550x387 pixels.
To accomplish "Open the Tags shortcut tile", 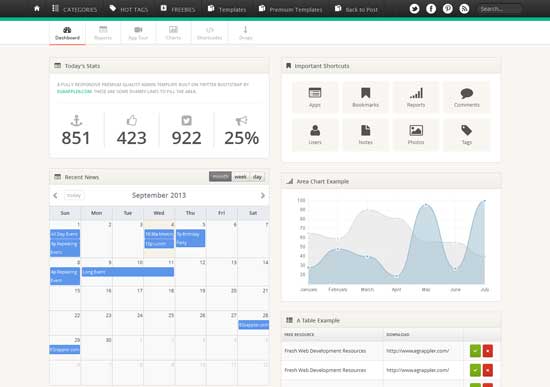I will tap(467, 135).
